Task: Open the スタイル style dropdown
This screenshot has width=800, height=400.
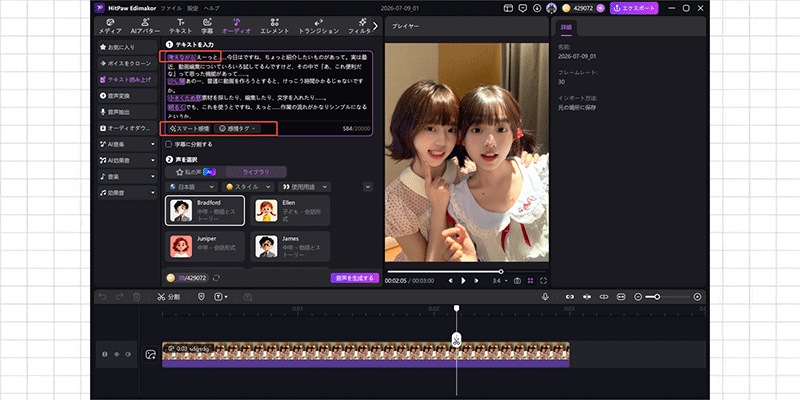Action: click(248, 187)
